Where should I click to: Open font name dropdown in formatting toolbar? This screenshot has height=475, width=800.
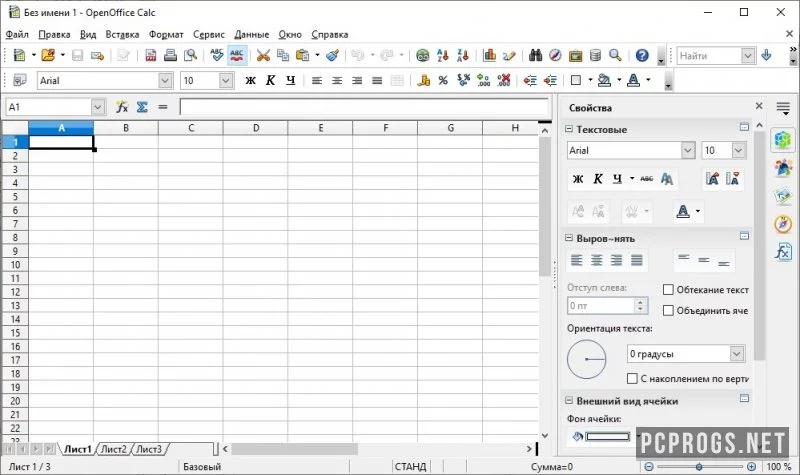click(x=165, y=80)
